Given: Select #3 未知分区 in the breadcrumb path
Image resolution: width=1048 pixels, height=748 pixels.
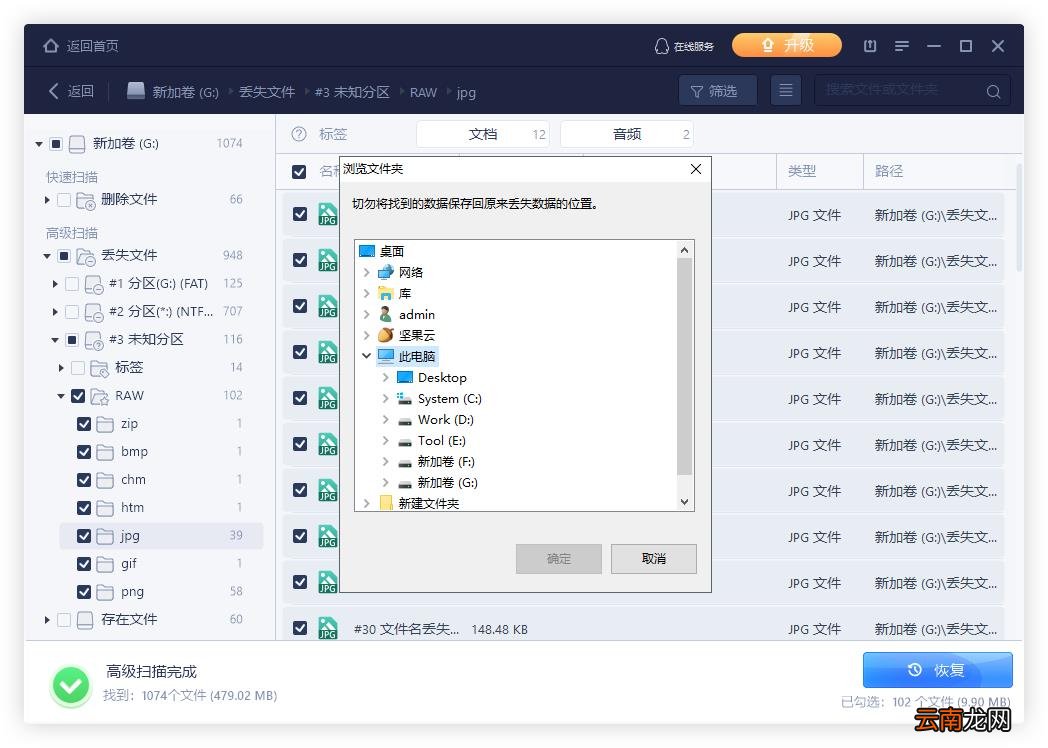Looking at the screenshot, I should point(352,92).
